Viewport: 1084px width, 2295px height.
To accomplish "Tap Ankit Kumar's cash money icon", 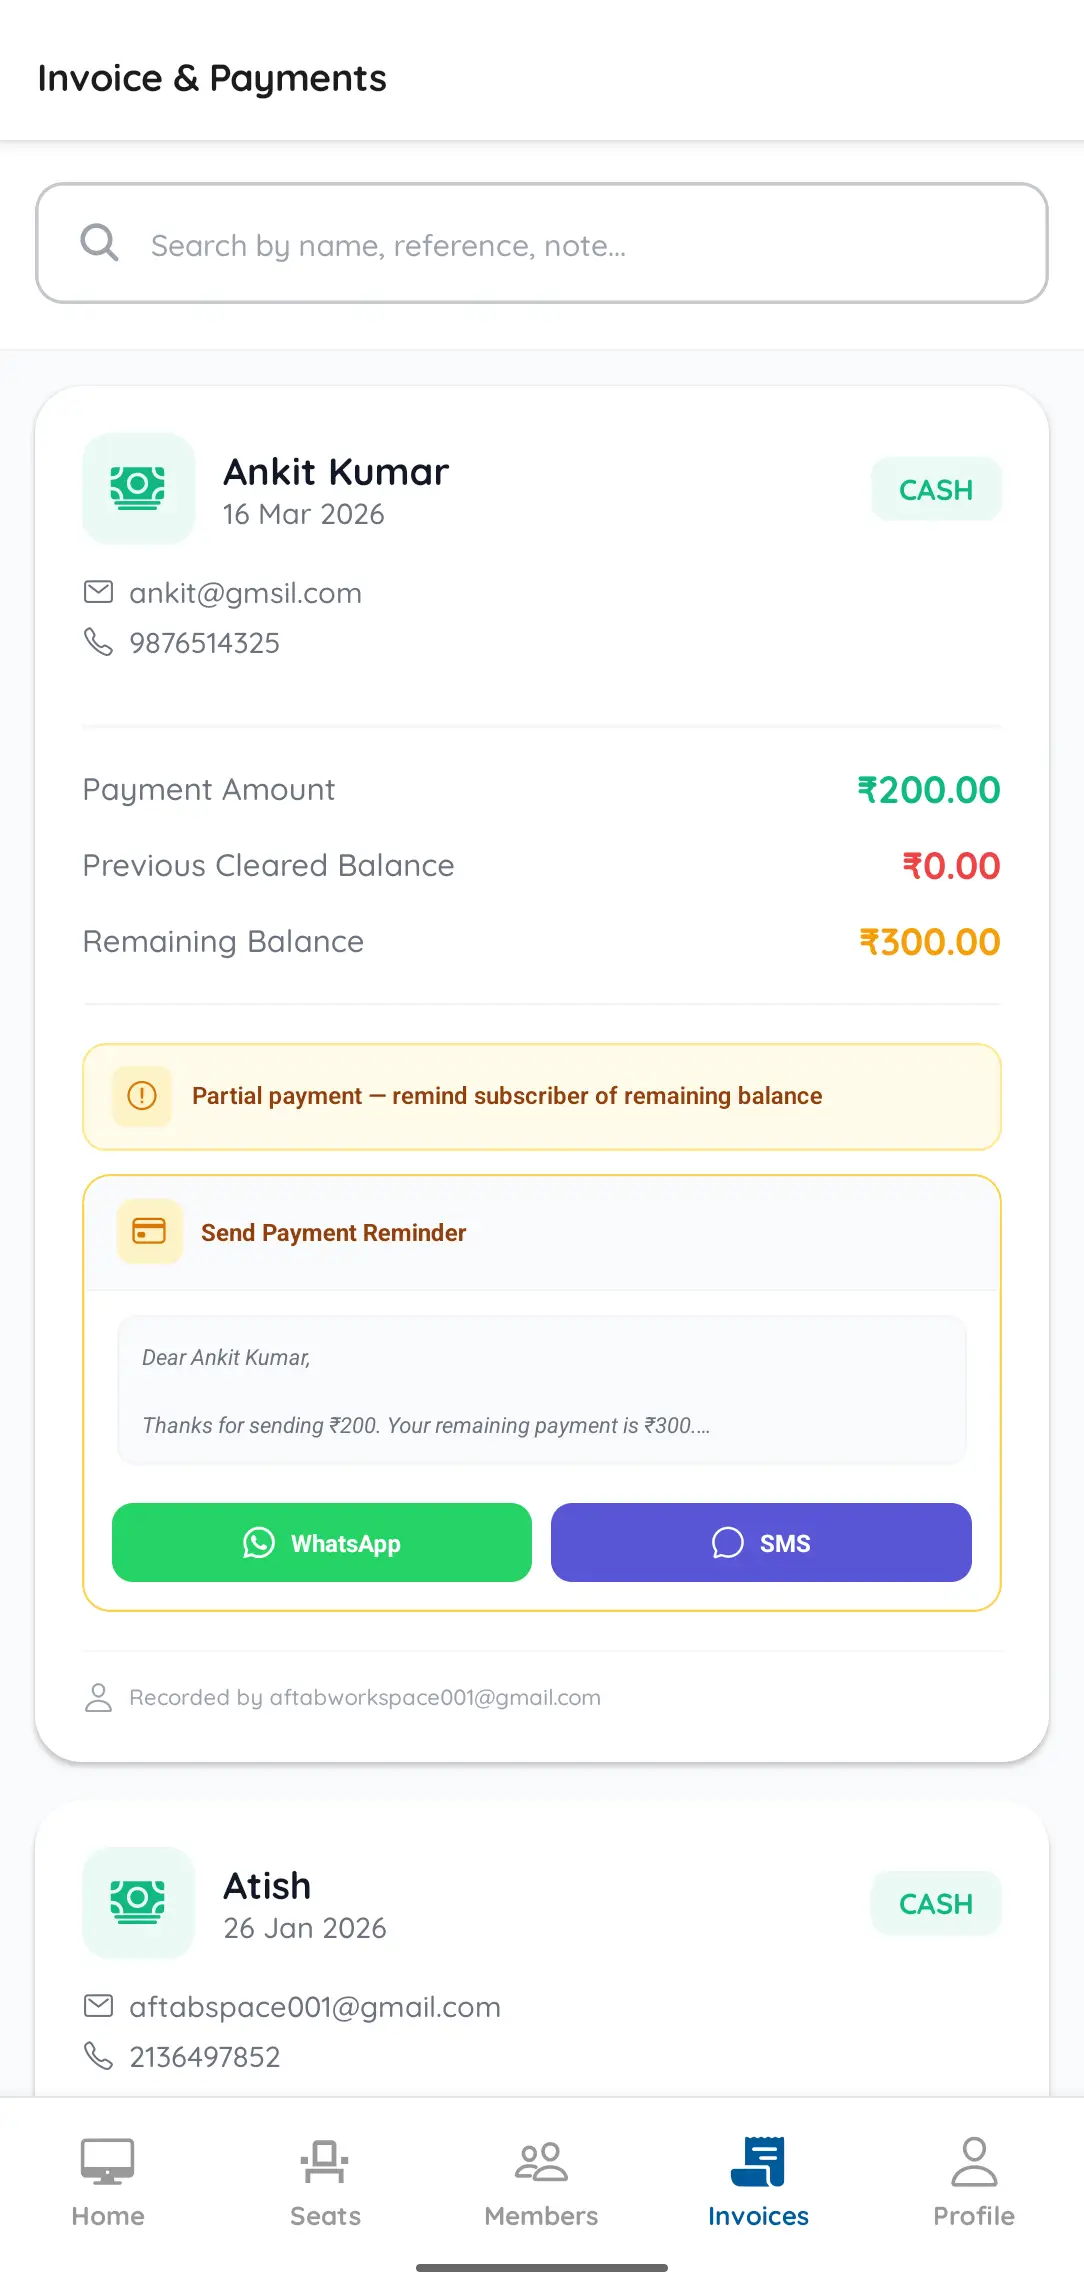I will tap(138, 488).
